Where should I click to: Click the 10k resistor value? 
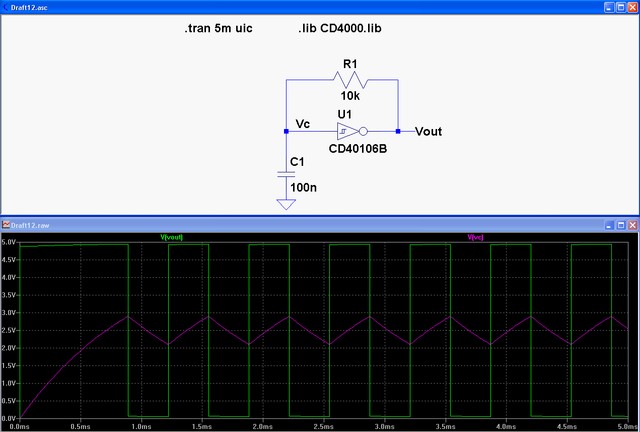[x=350, y=96]
